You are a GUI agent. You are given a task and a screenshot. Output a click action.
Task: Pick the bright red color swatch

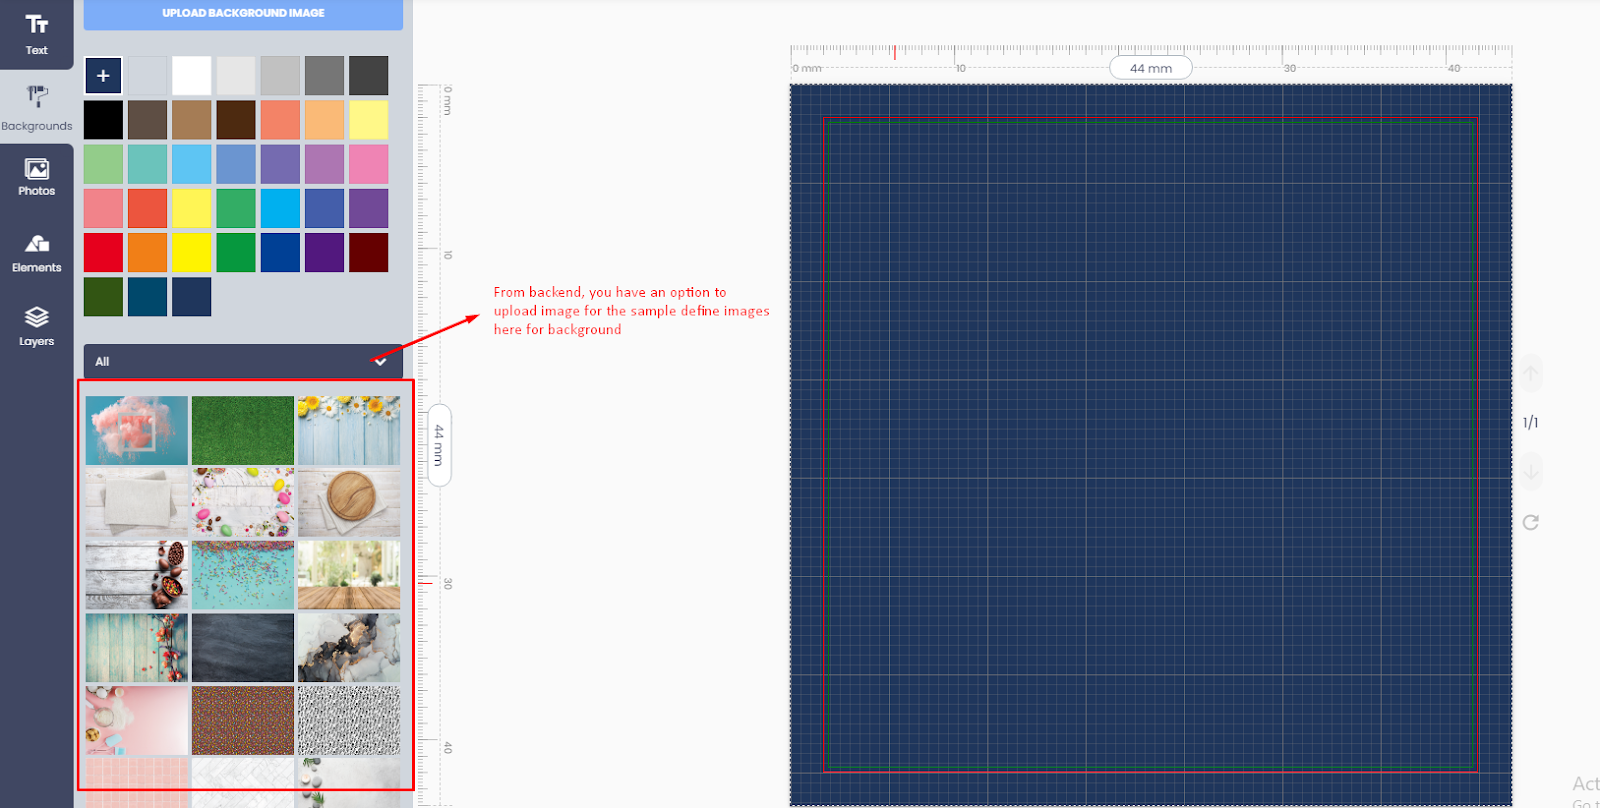[x=103, y=253]
